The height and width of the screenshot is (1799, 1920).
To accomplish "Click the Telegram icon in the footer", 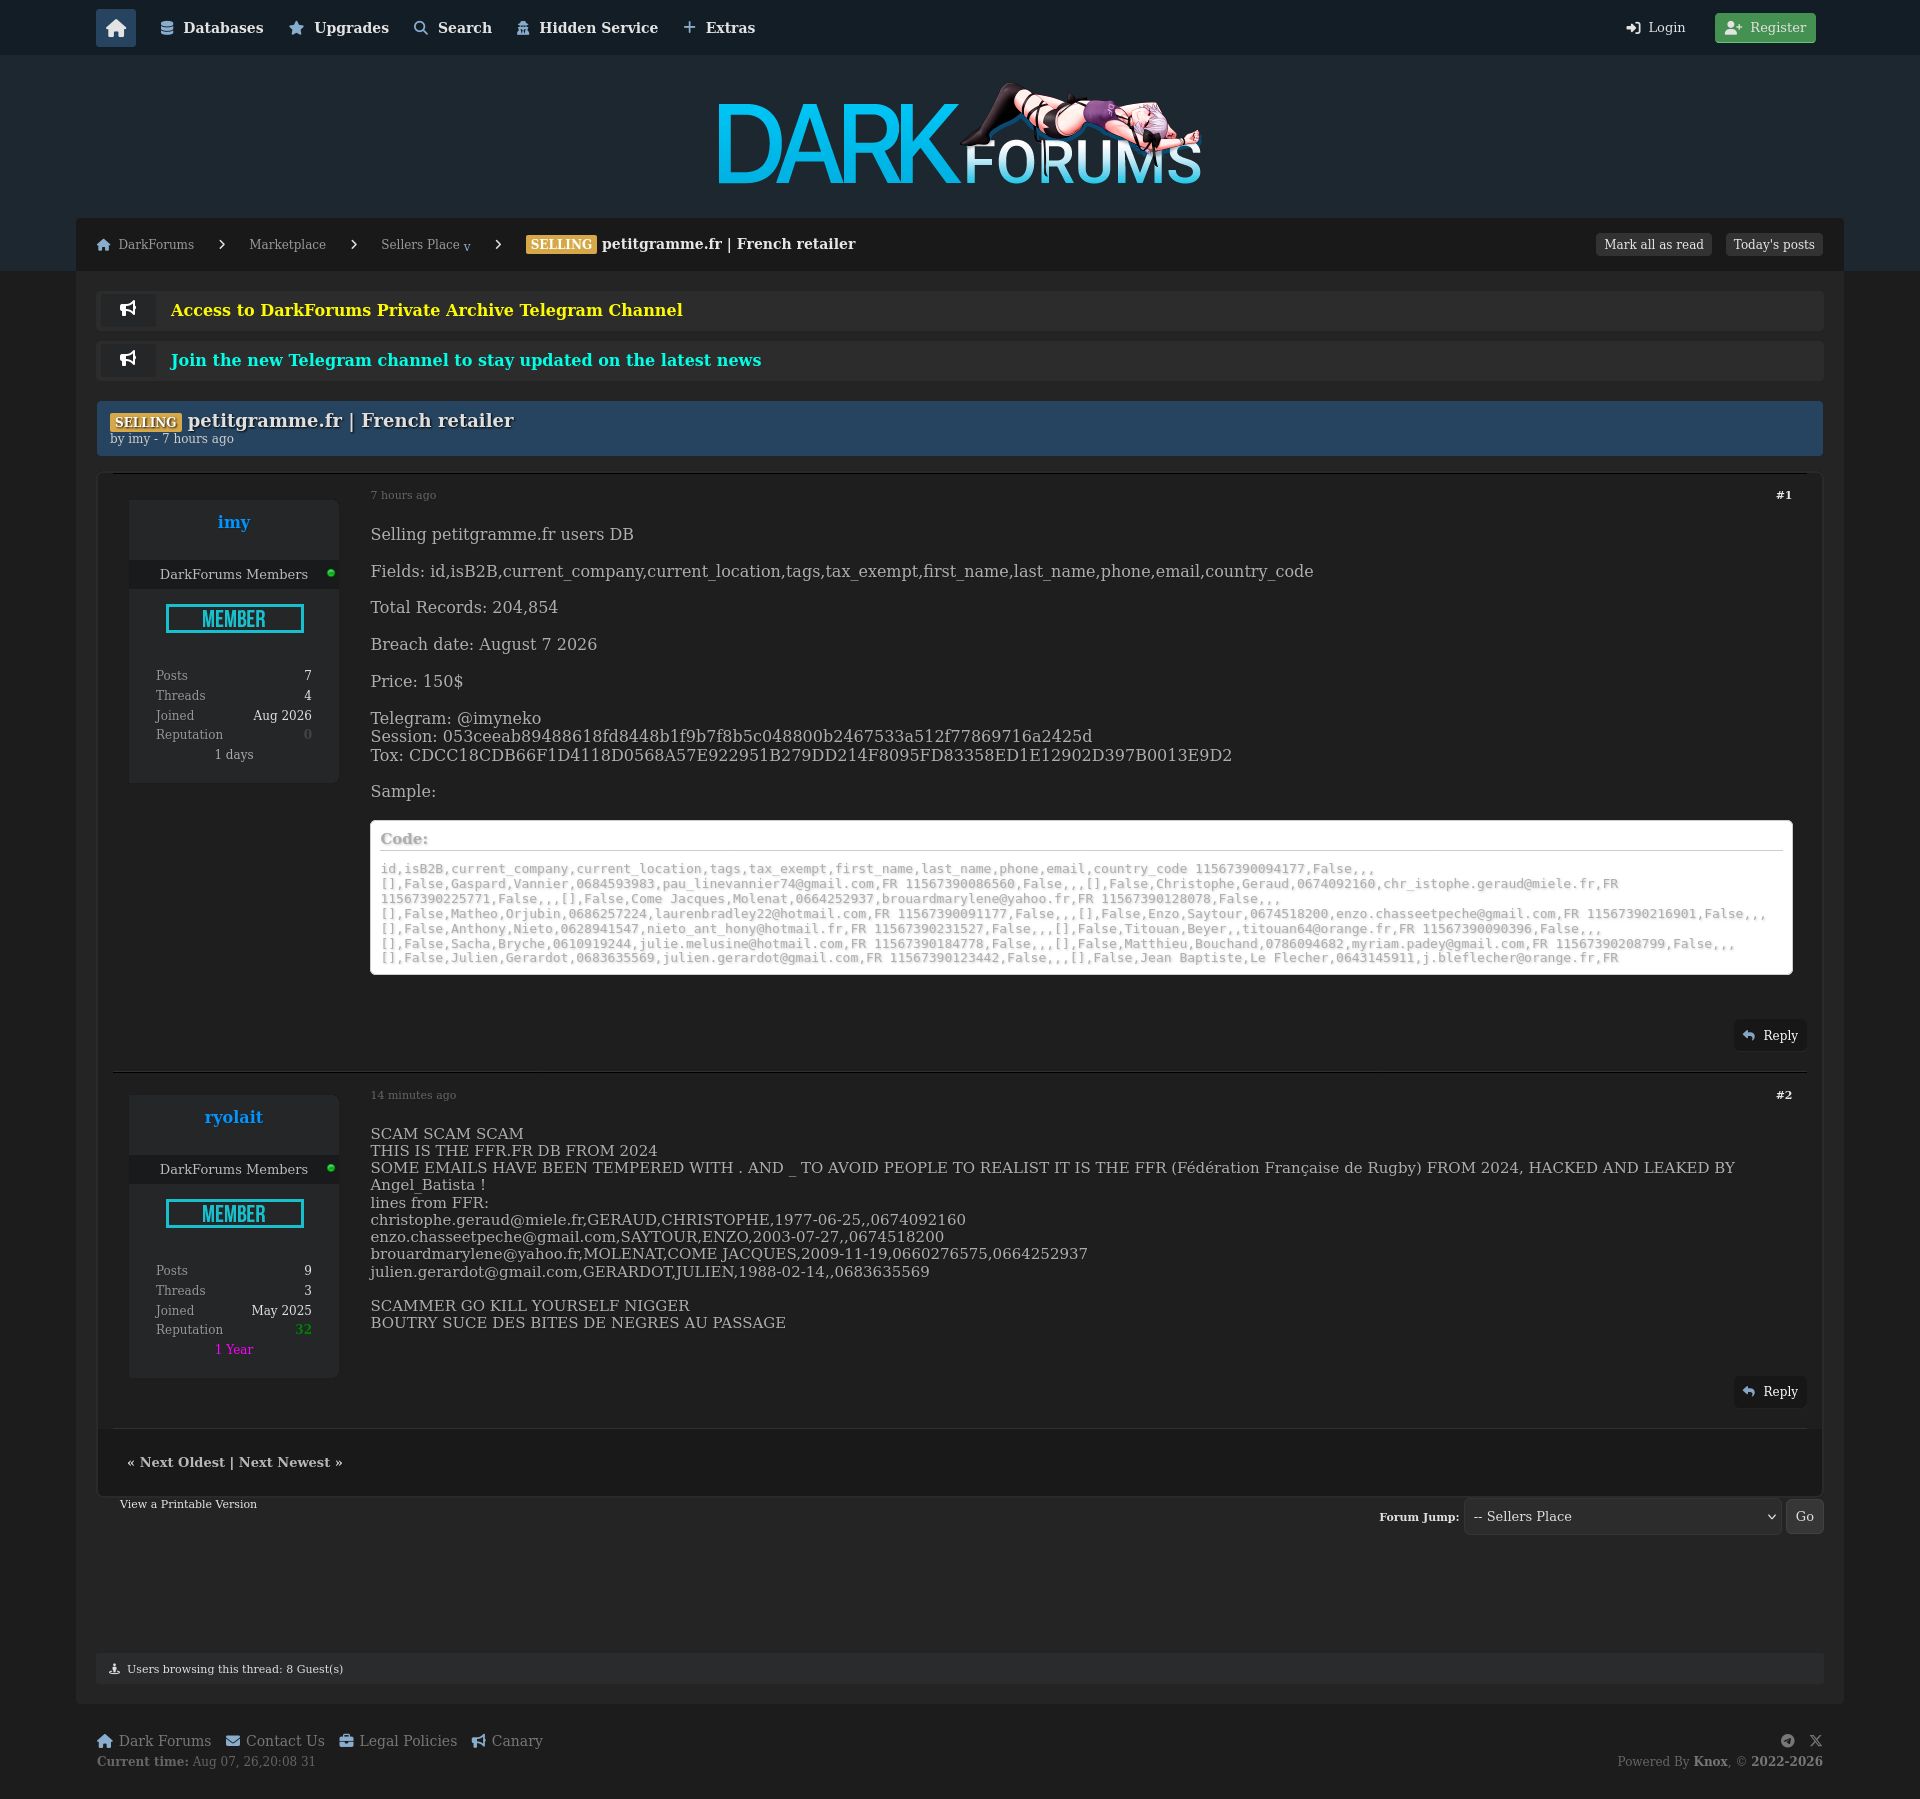I will pos(1788,1741).
